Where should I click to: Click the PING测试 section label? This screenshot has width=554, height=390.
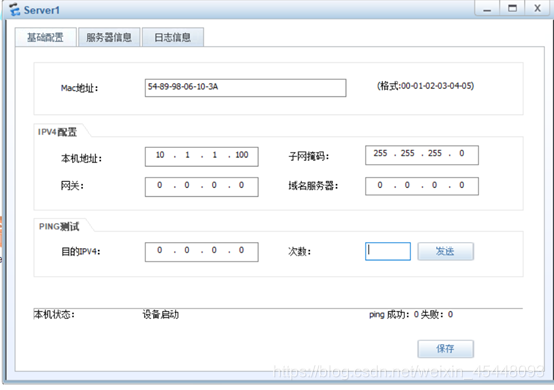pos(59,226)
